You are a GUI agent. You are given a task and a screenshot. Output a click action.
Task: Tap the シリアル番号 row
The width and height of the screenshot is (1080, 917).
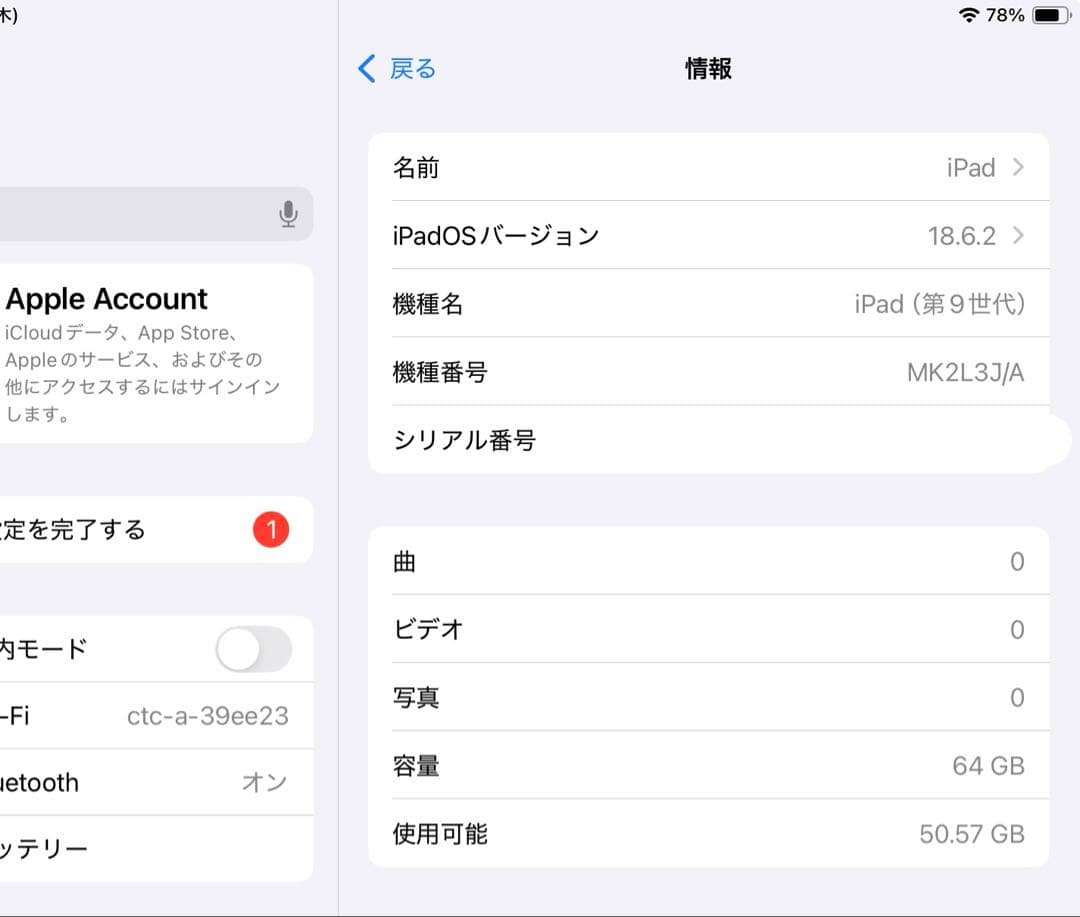point(700,440)
